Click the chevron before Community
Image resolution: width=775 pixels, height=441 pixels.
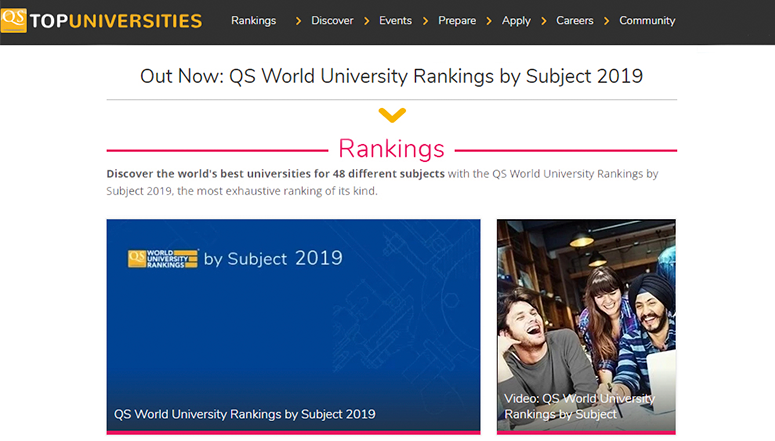pos(606,21)
